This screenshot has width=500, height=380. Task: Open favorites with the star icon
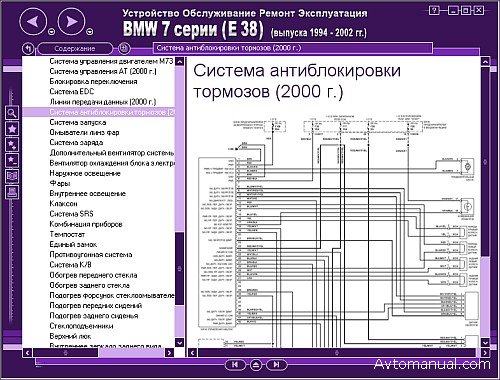tap(12, 129)
